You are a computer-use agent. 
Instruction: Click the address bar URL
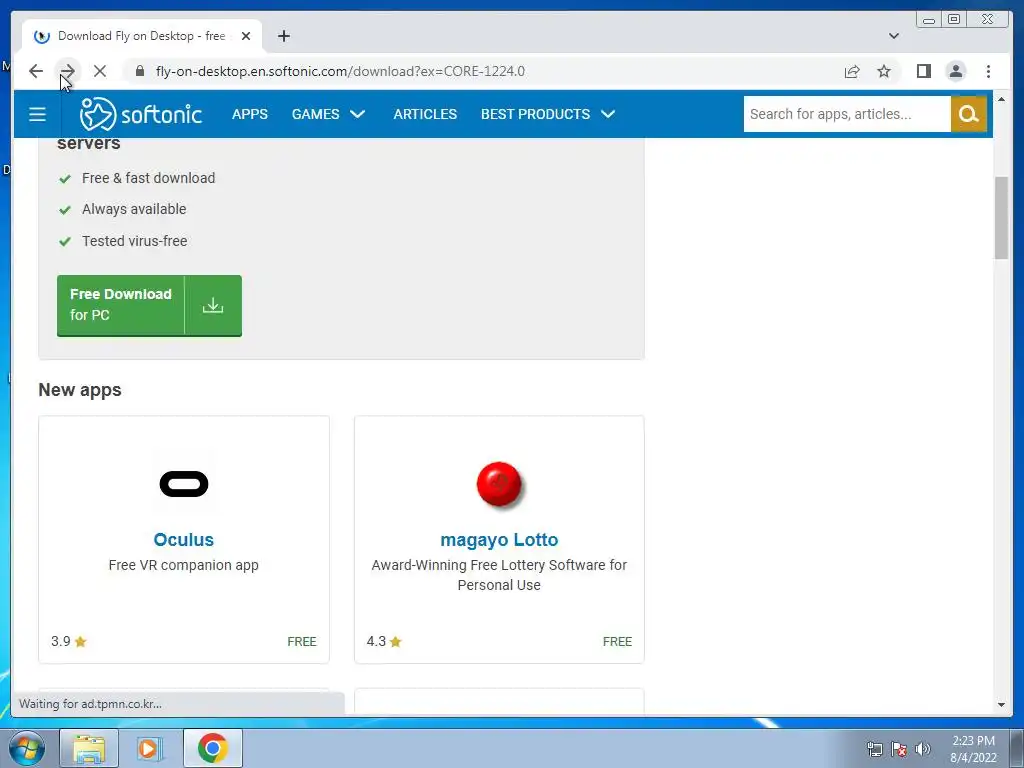tap(340, 71)
